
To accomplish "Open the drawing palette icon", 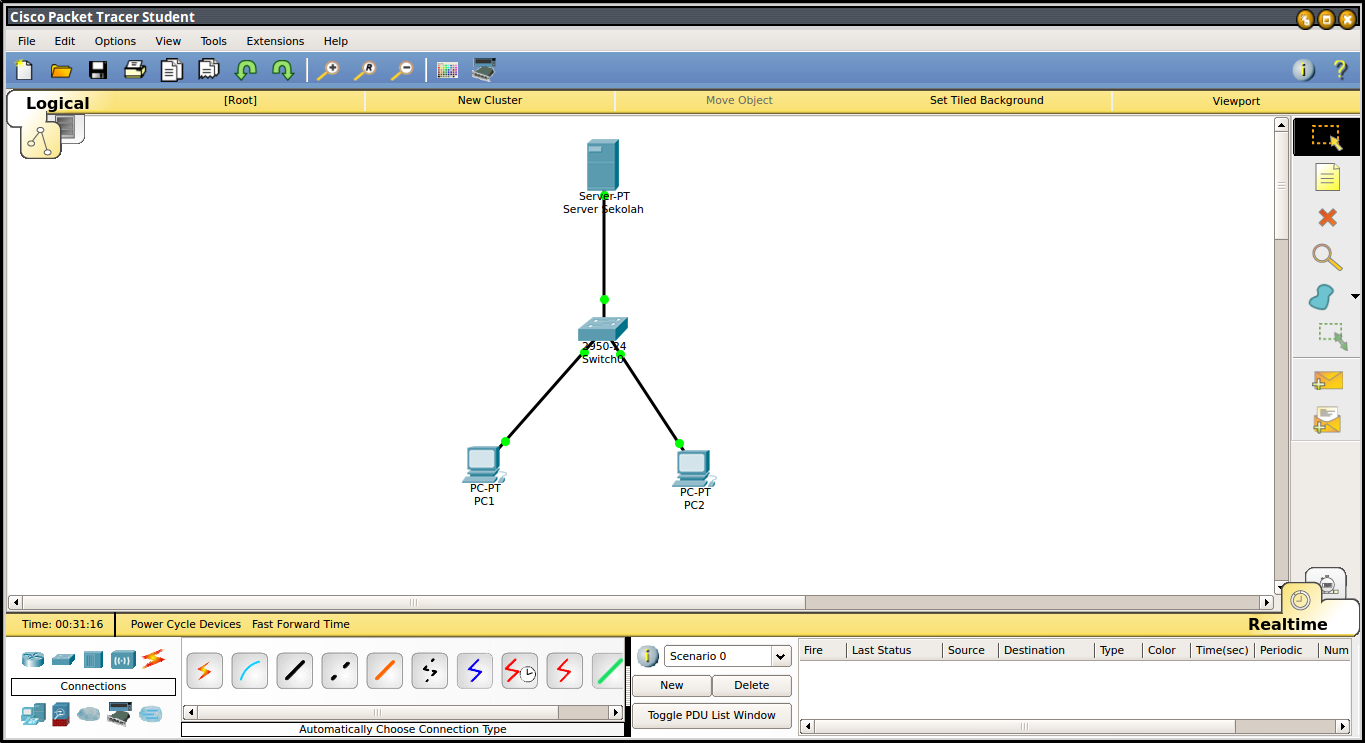I will pos(447,70).
